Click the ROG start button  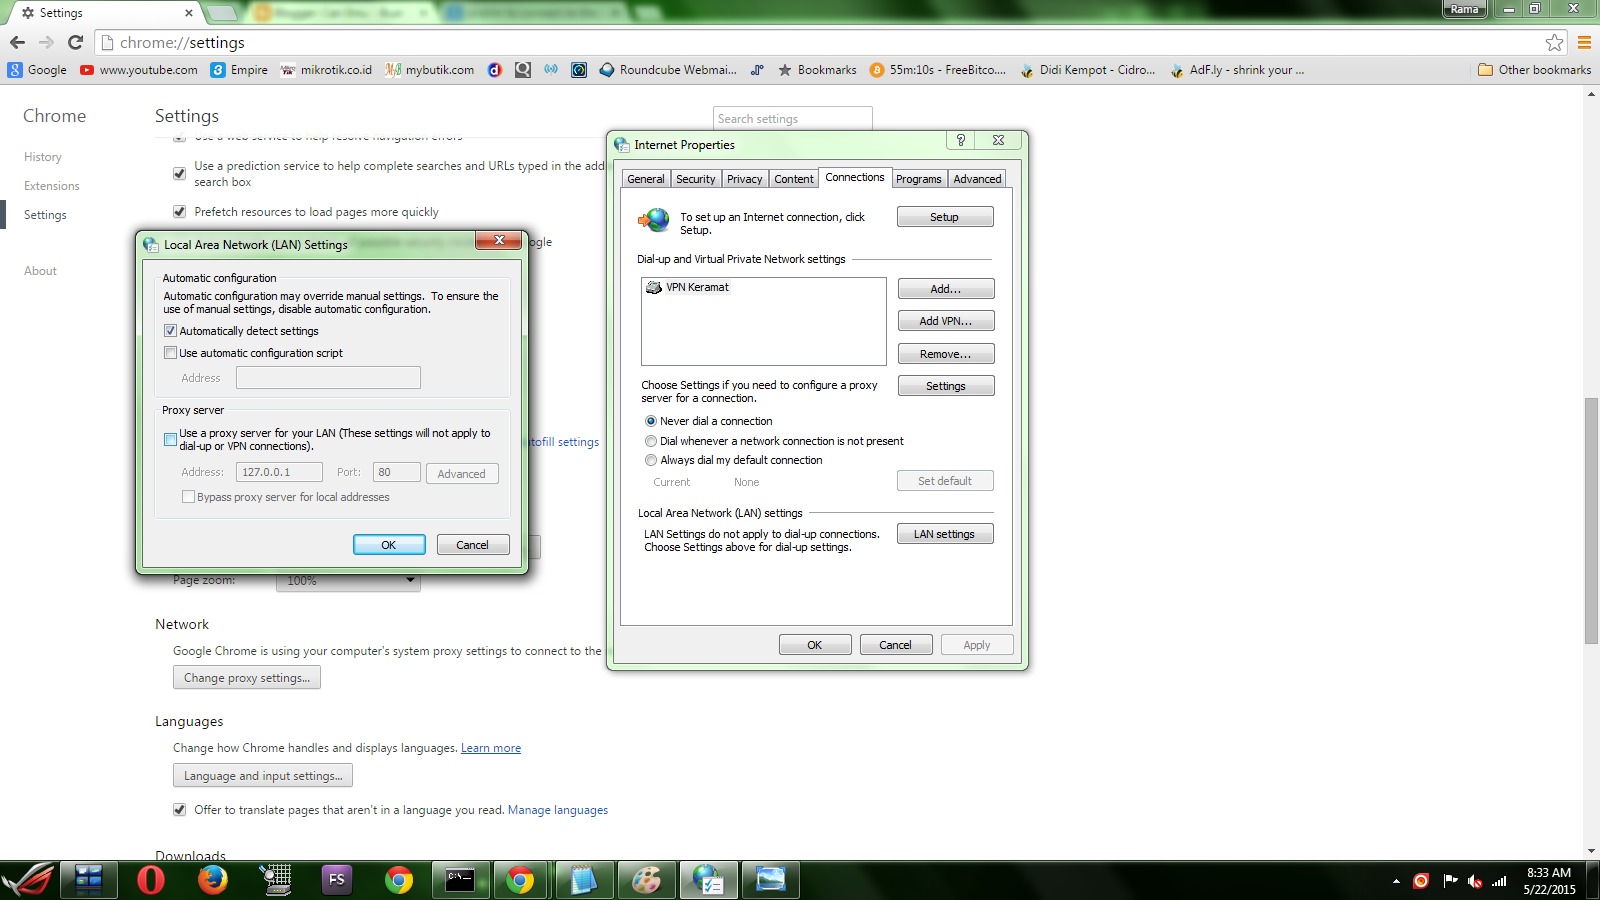[28, 880]
